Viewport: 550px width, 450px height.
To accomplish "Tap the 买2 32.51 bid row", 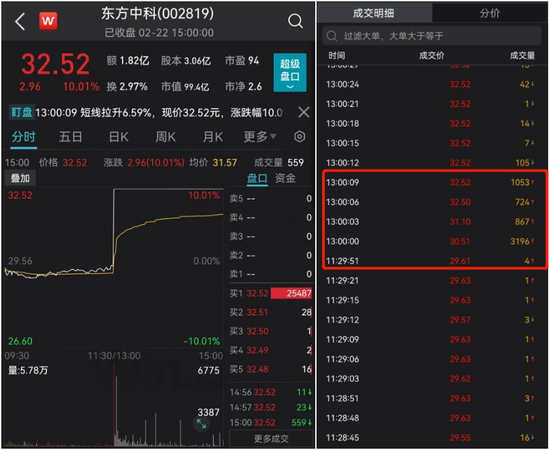I will click(x=270, y=312).
